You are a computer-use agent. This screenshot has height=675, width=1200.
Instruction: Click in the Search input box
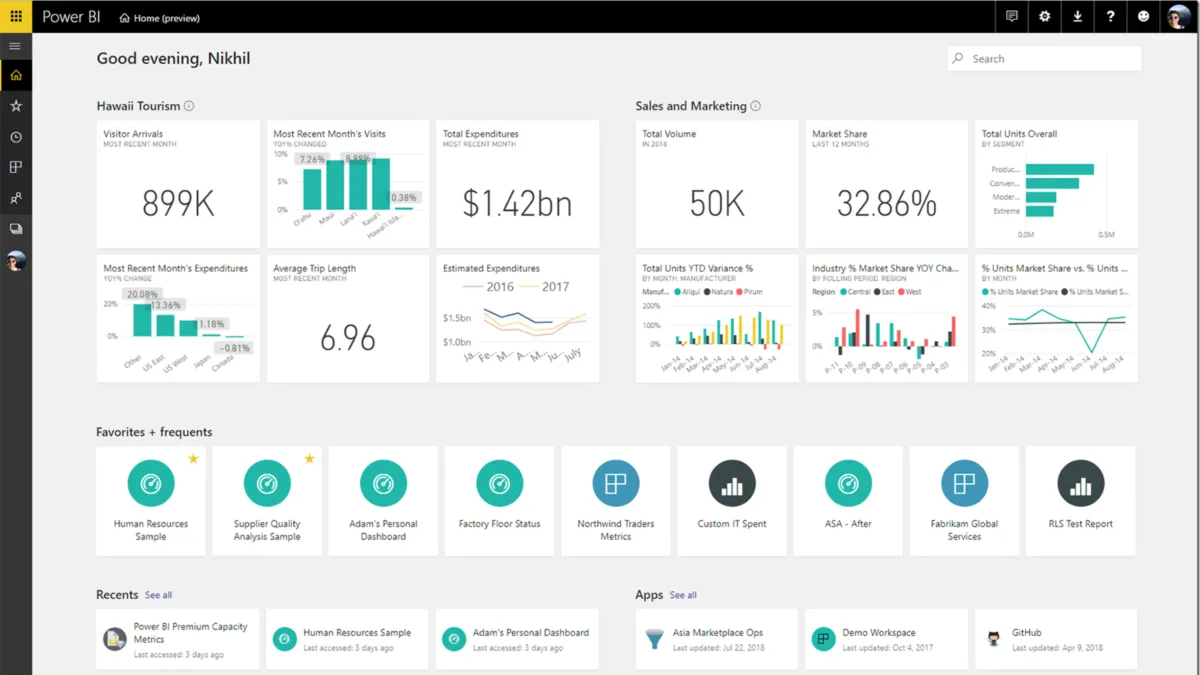pos(1044,59)
